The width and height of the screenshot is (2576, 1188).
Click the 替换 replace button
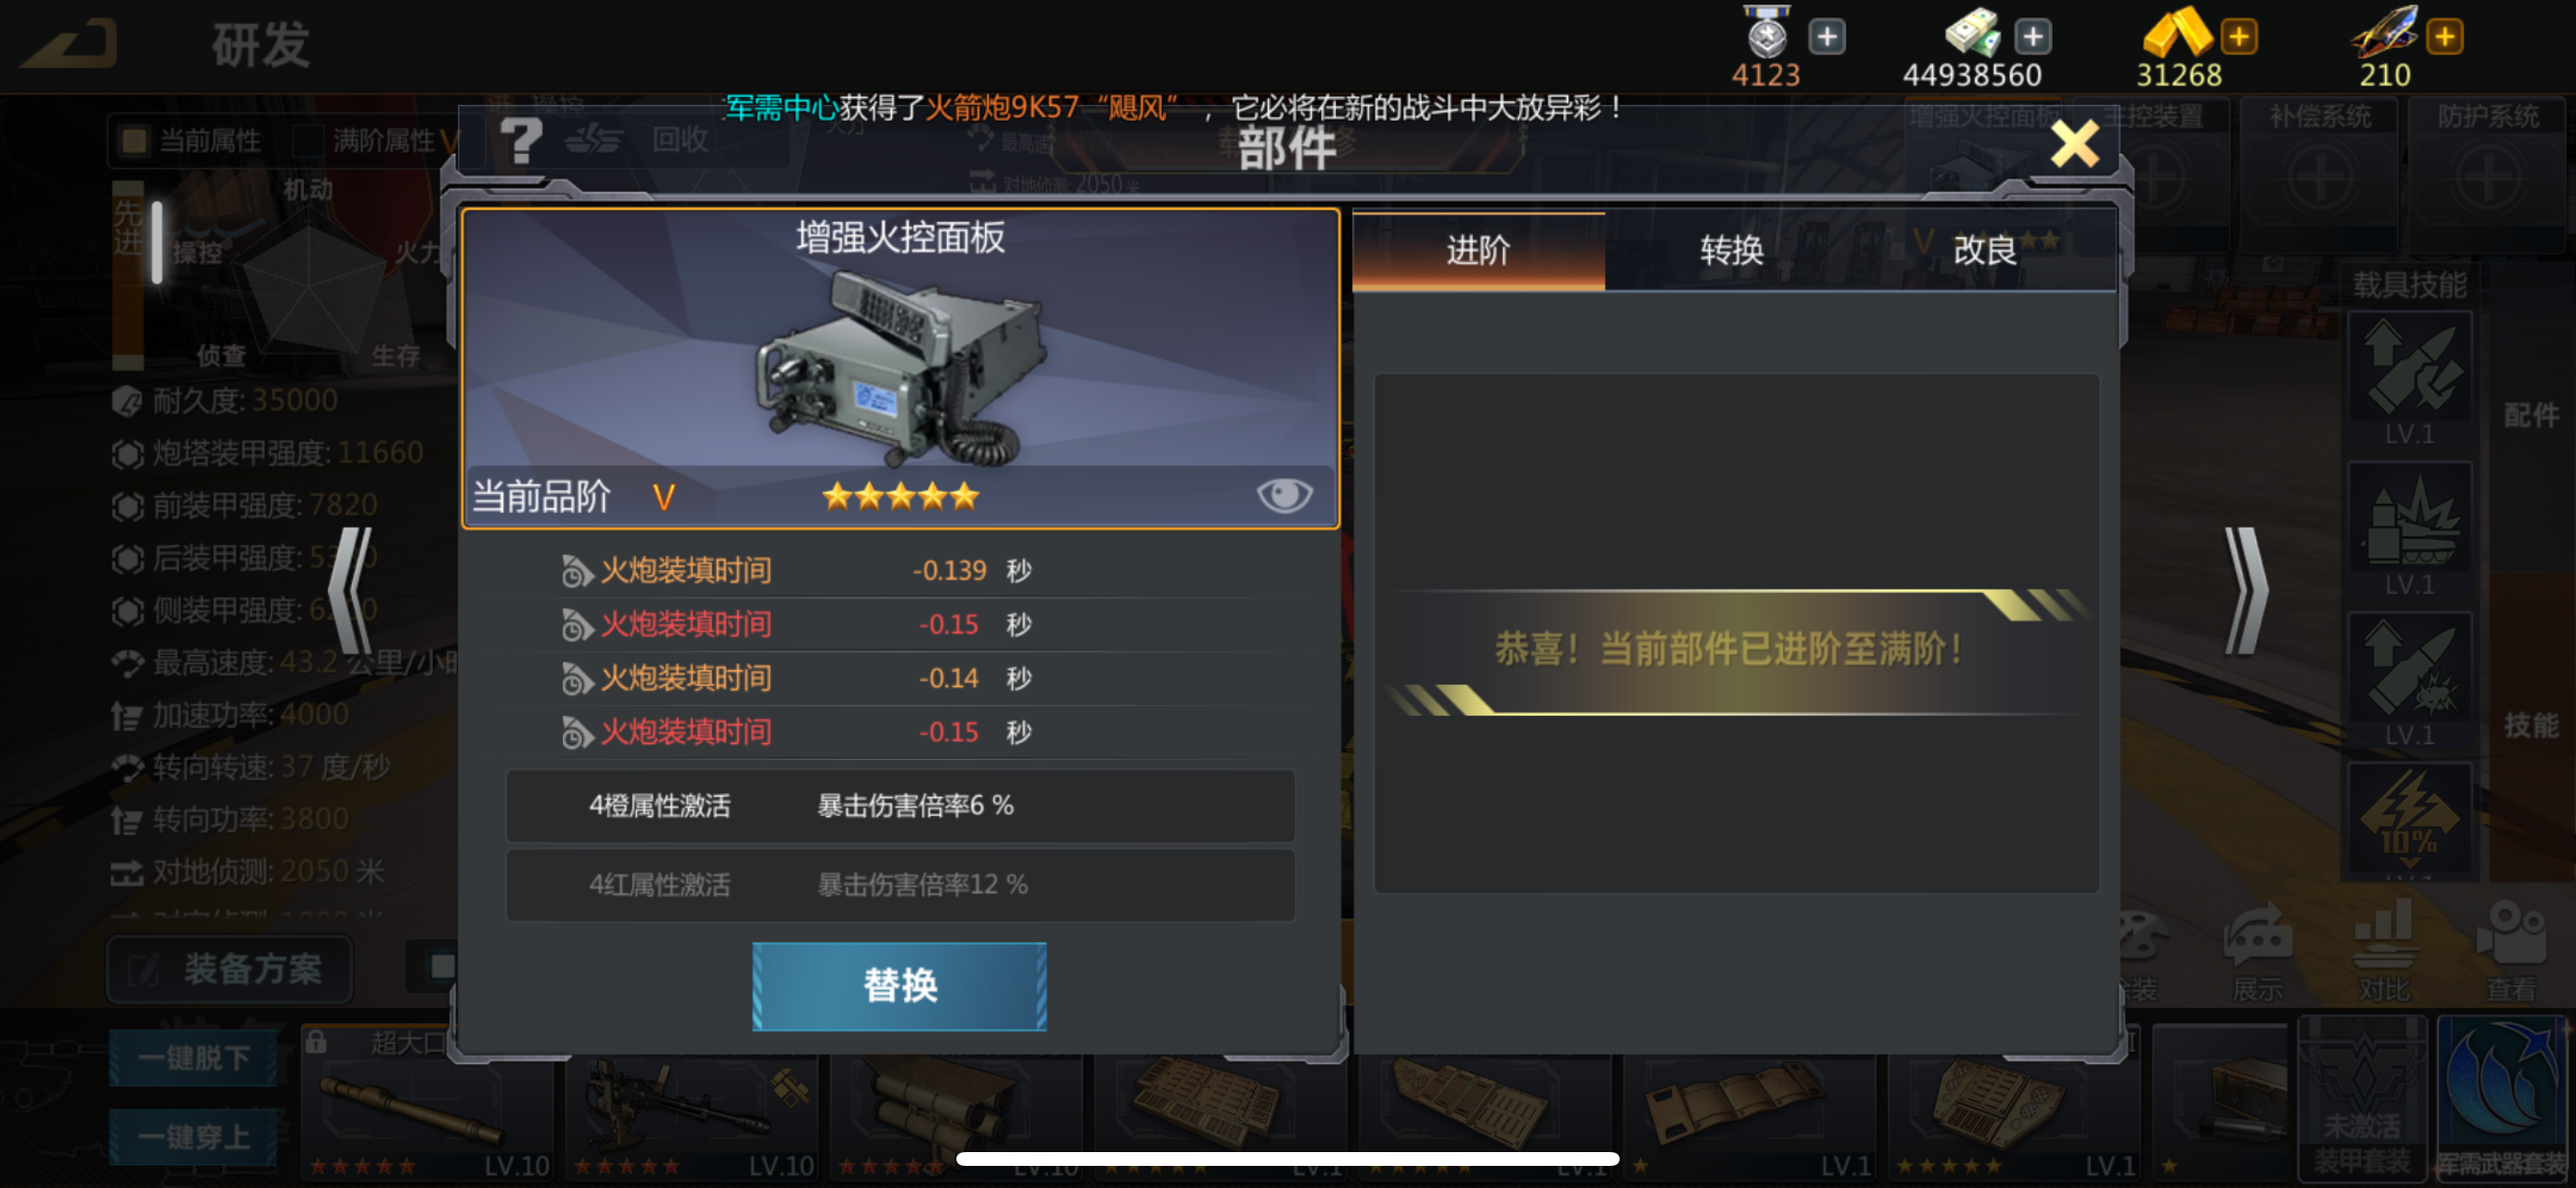click(x=899, y=985)
